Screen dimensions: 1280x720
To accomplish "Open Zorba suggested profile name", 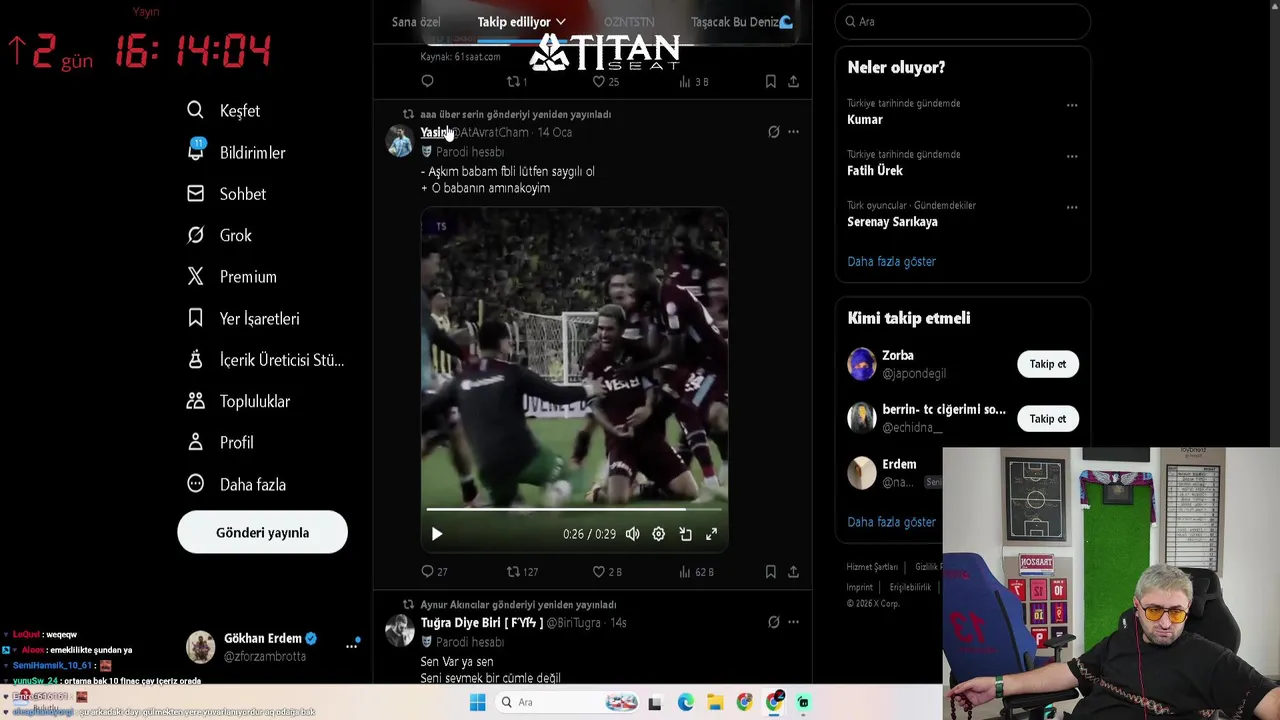I will click(897, 355).
